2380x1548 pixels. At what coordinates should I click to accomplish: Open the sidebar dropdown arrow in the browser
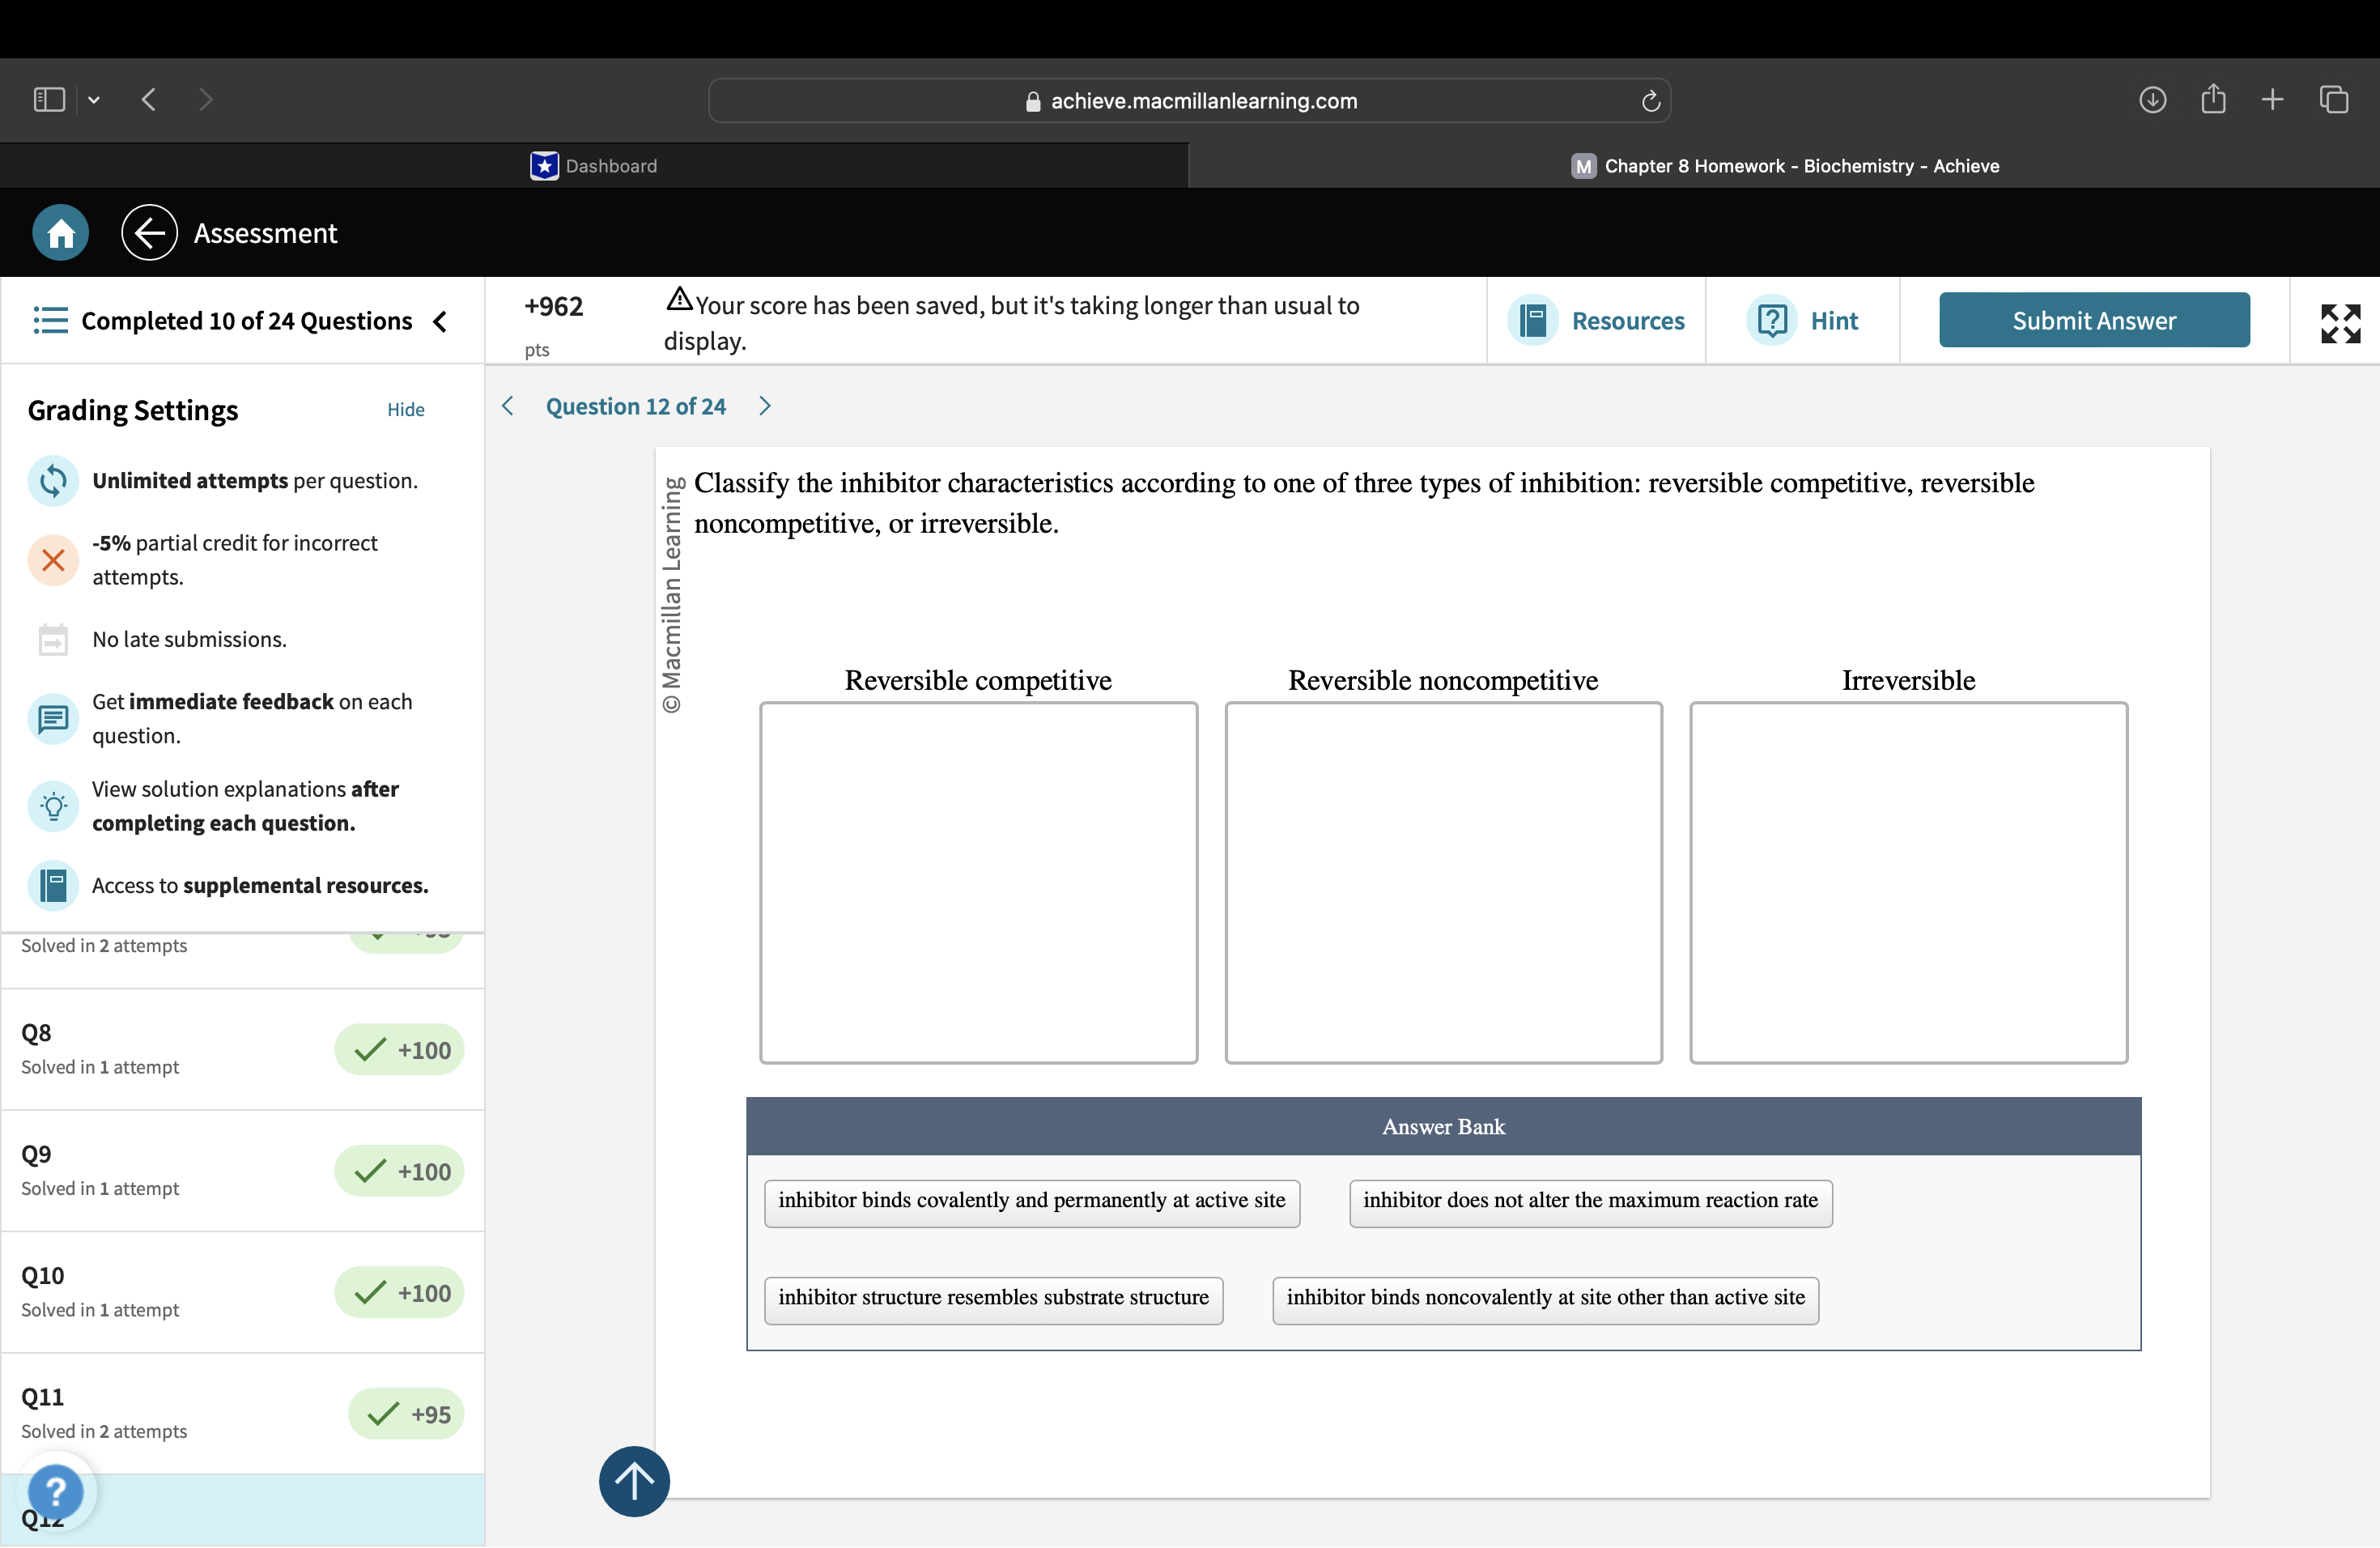[94, 99]
